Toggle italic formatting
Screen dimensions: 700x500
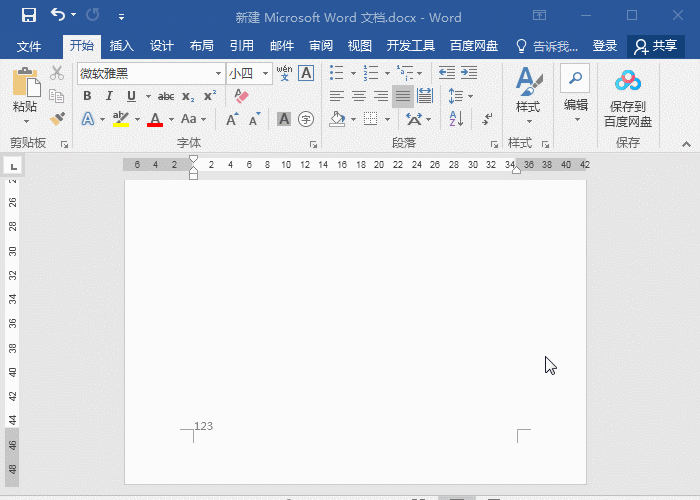click(109, 96)
